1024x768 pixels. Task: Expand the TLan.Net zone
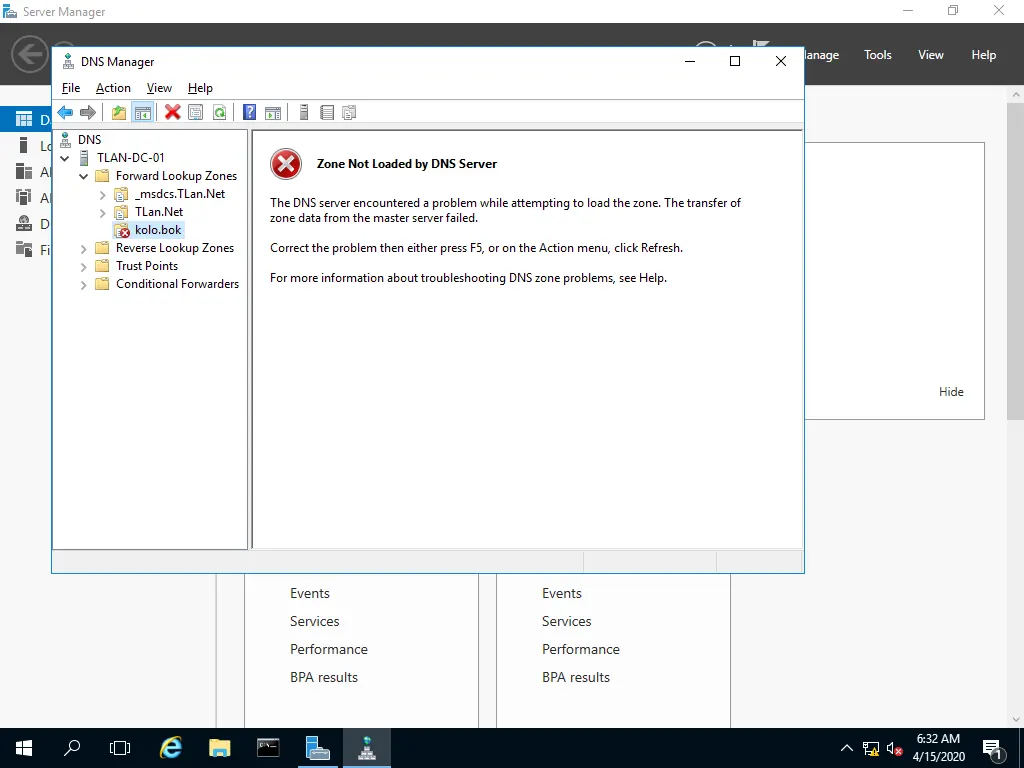pyautogui.click(x=103, y=212)
